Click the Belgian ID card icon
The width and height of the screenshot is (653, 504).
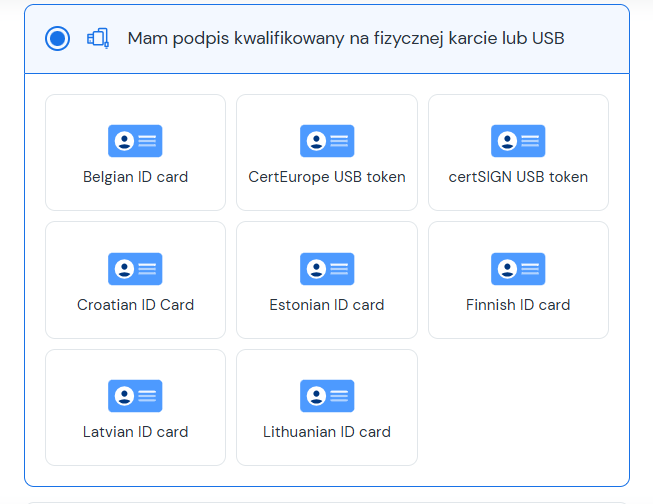pos(135,141)
